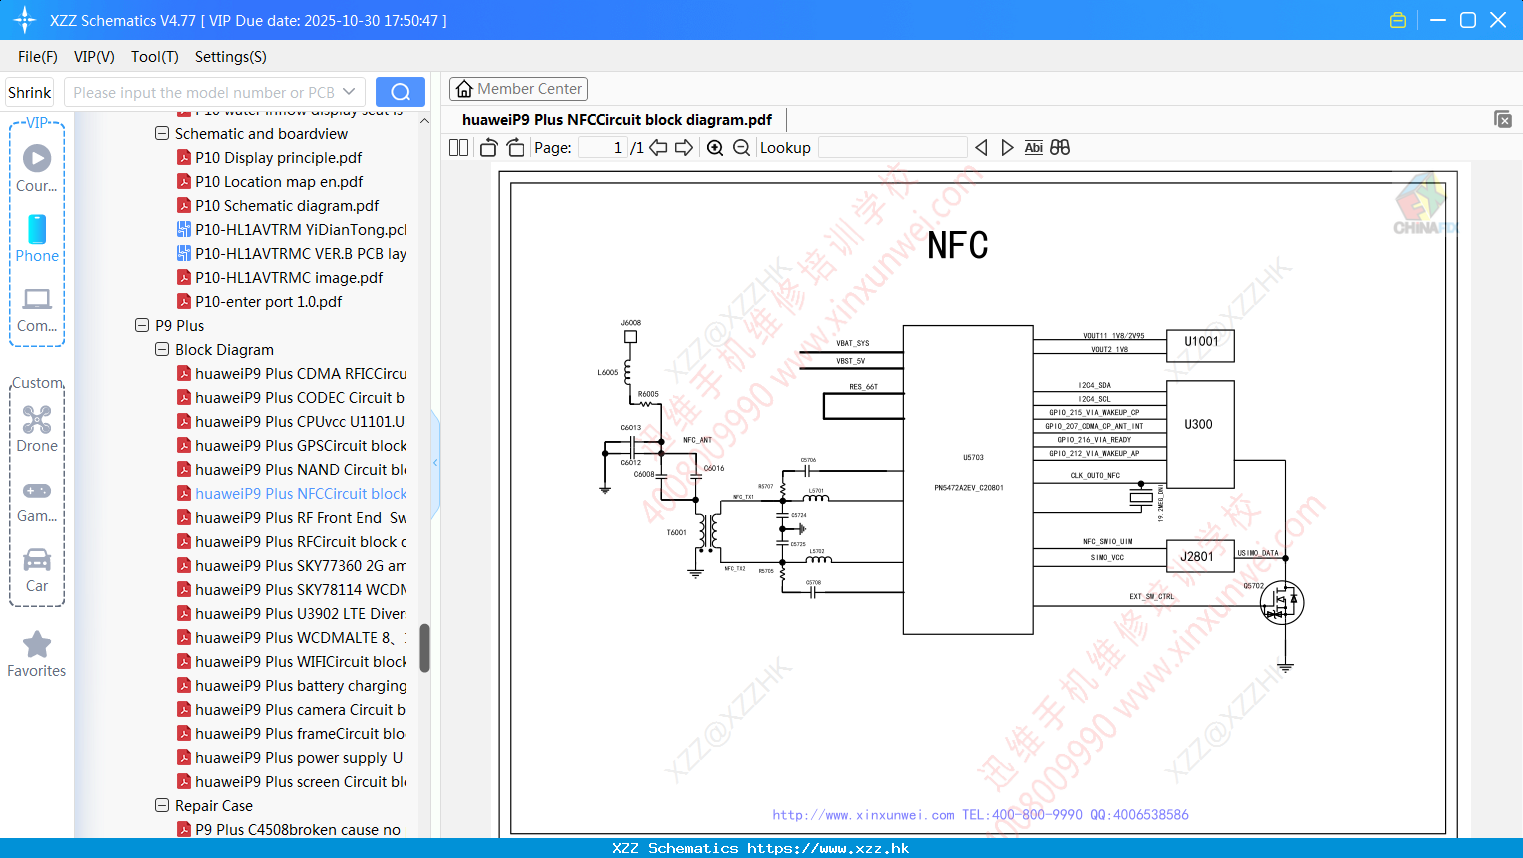Go to previous page arrow
Viewport: 1523px width, 858px height.
(x=658, y=148)
